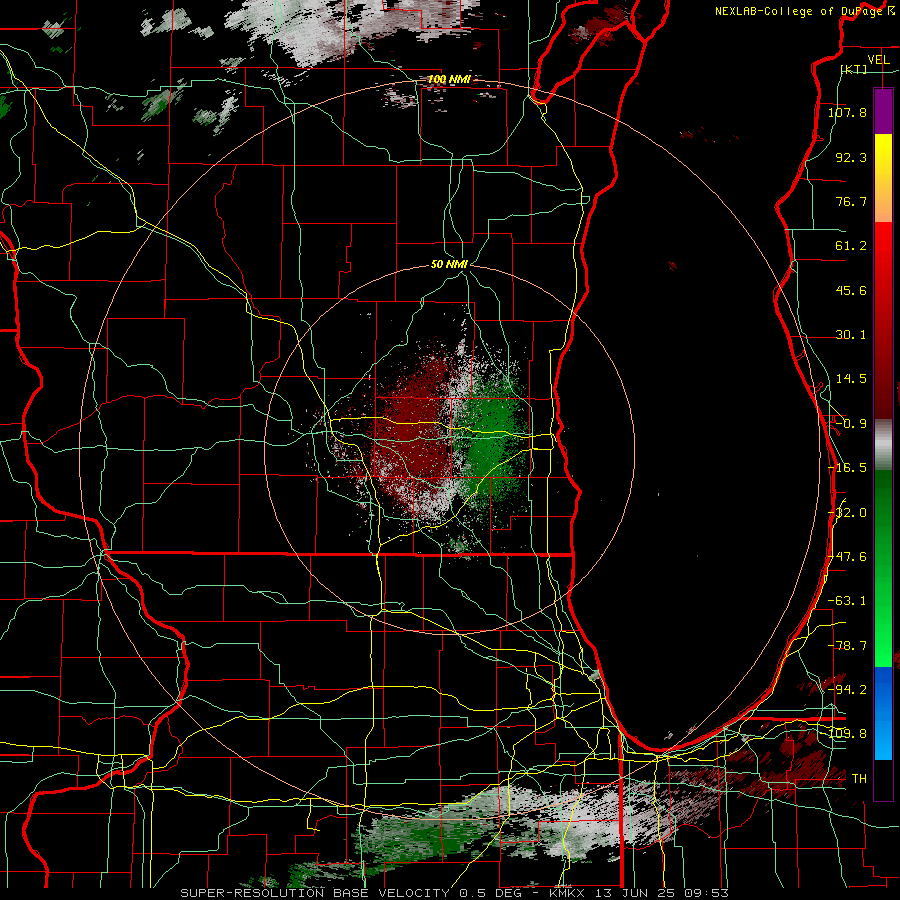Pick the gray near-zero segment of the color bar

[x=883, y=445]
